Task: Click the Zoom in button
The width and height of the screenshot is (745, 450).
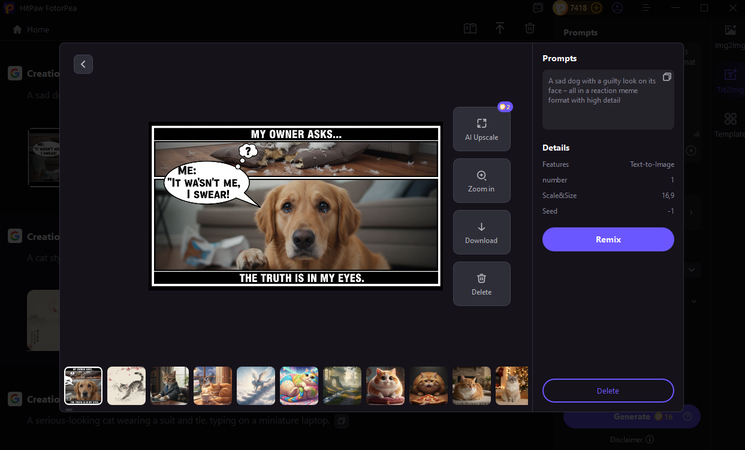Action: click(x=481, y=181)
